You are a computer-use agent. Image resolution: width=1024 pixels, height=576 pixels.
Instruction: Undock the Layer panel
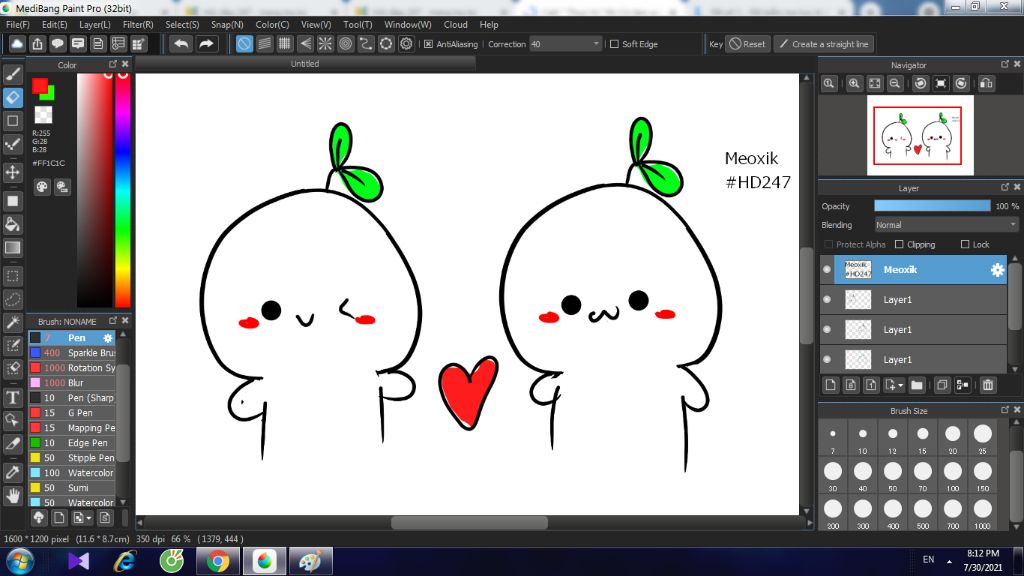[1004, 187]
